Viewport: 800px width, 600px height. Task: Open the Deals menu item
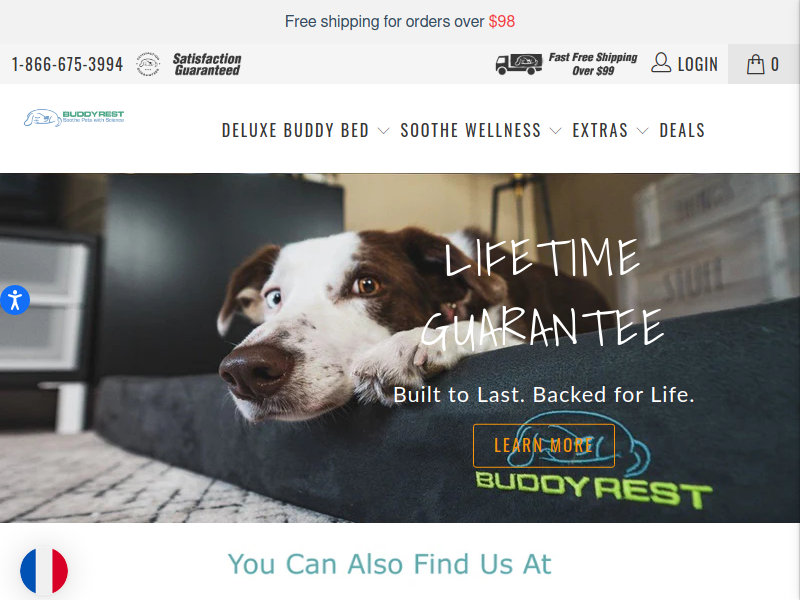tap(682, 130)
